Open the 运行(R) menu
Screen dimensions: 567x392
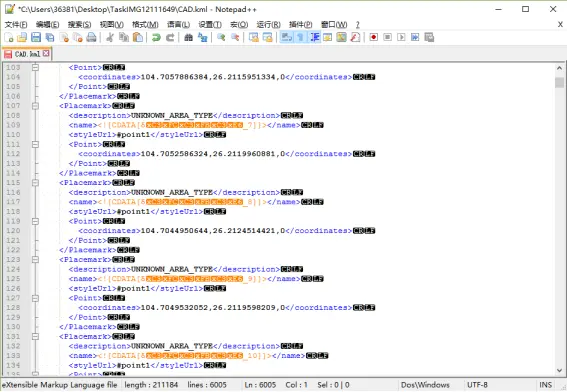point(269,25)
